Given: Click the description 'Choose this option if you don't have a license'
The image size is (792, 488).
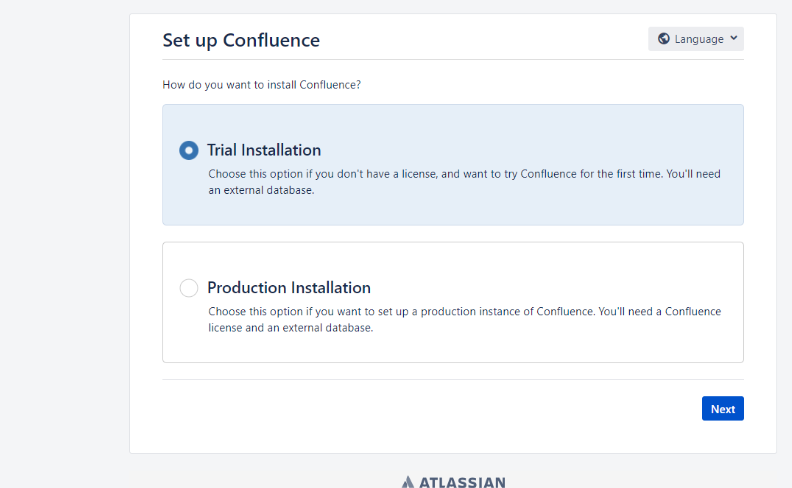Looking at the screenshot, I should tap(464, 182).
